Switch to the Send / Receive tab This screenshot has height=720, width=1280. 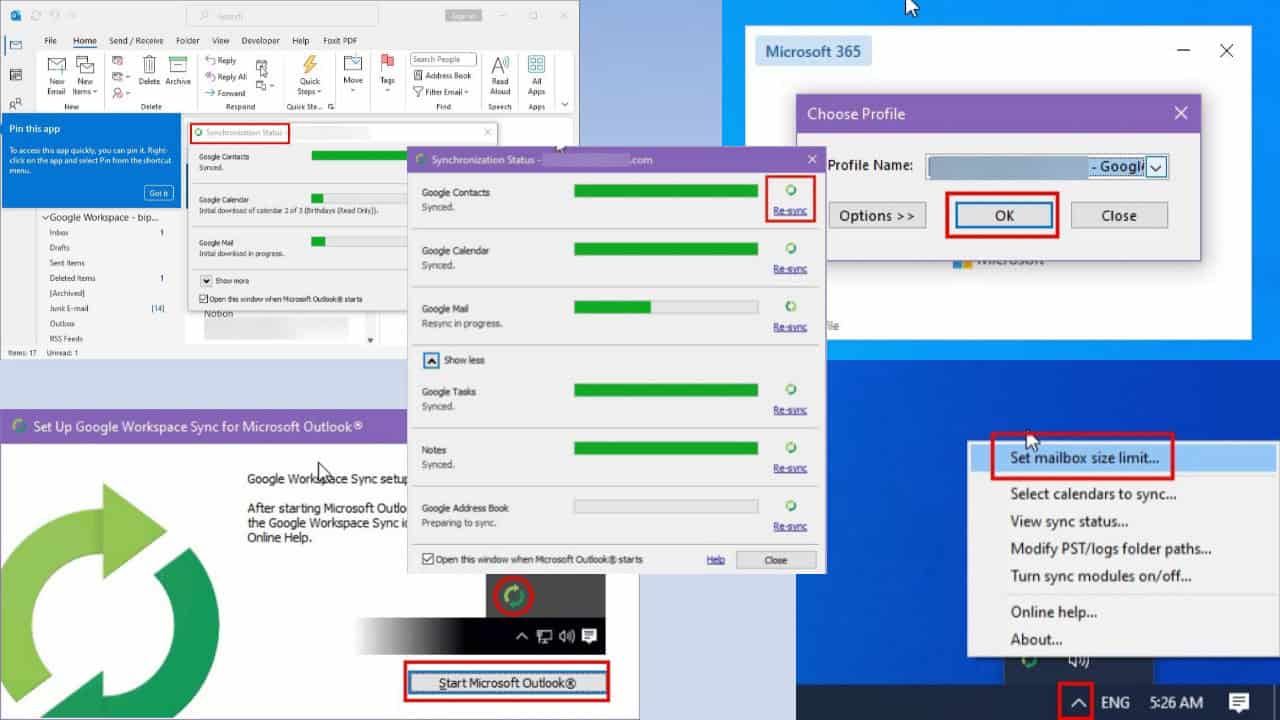coord(136,41)
